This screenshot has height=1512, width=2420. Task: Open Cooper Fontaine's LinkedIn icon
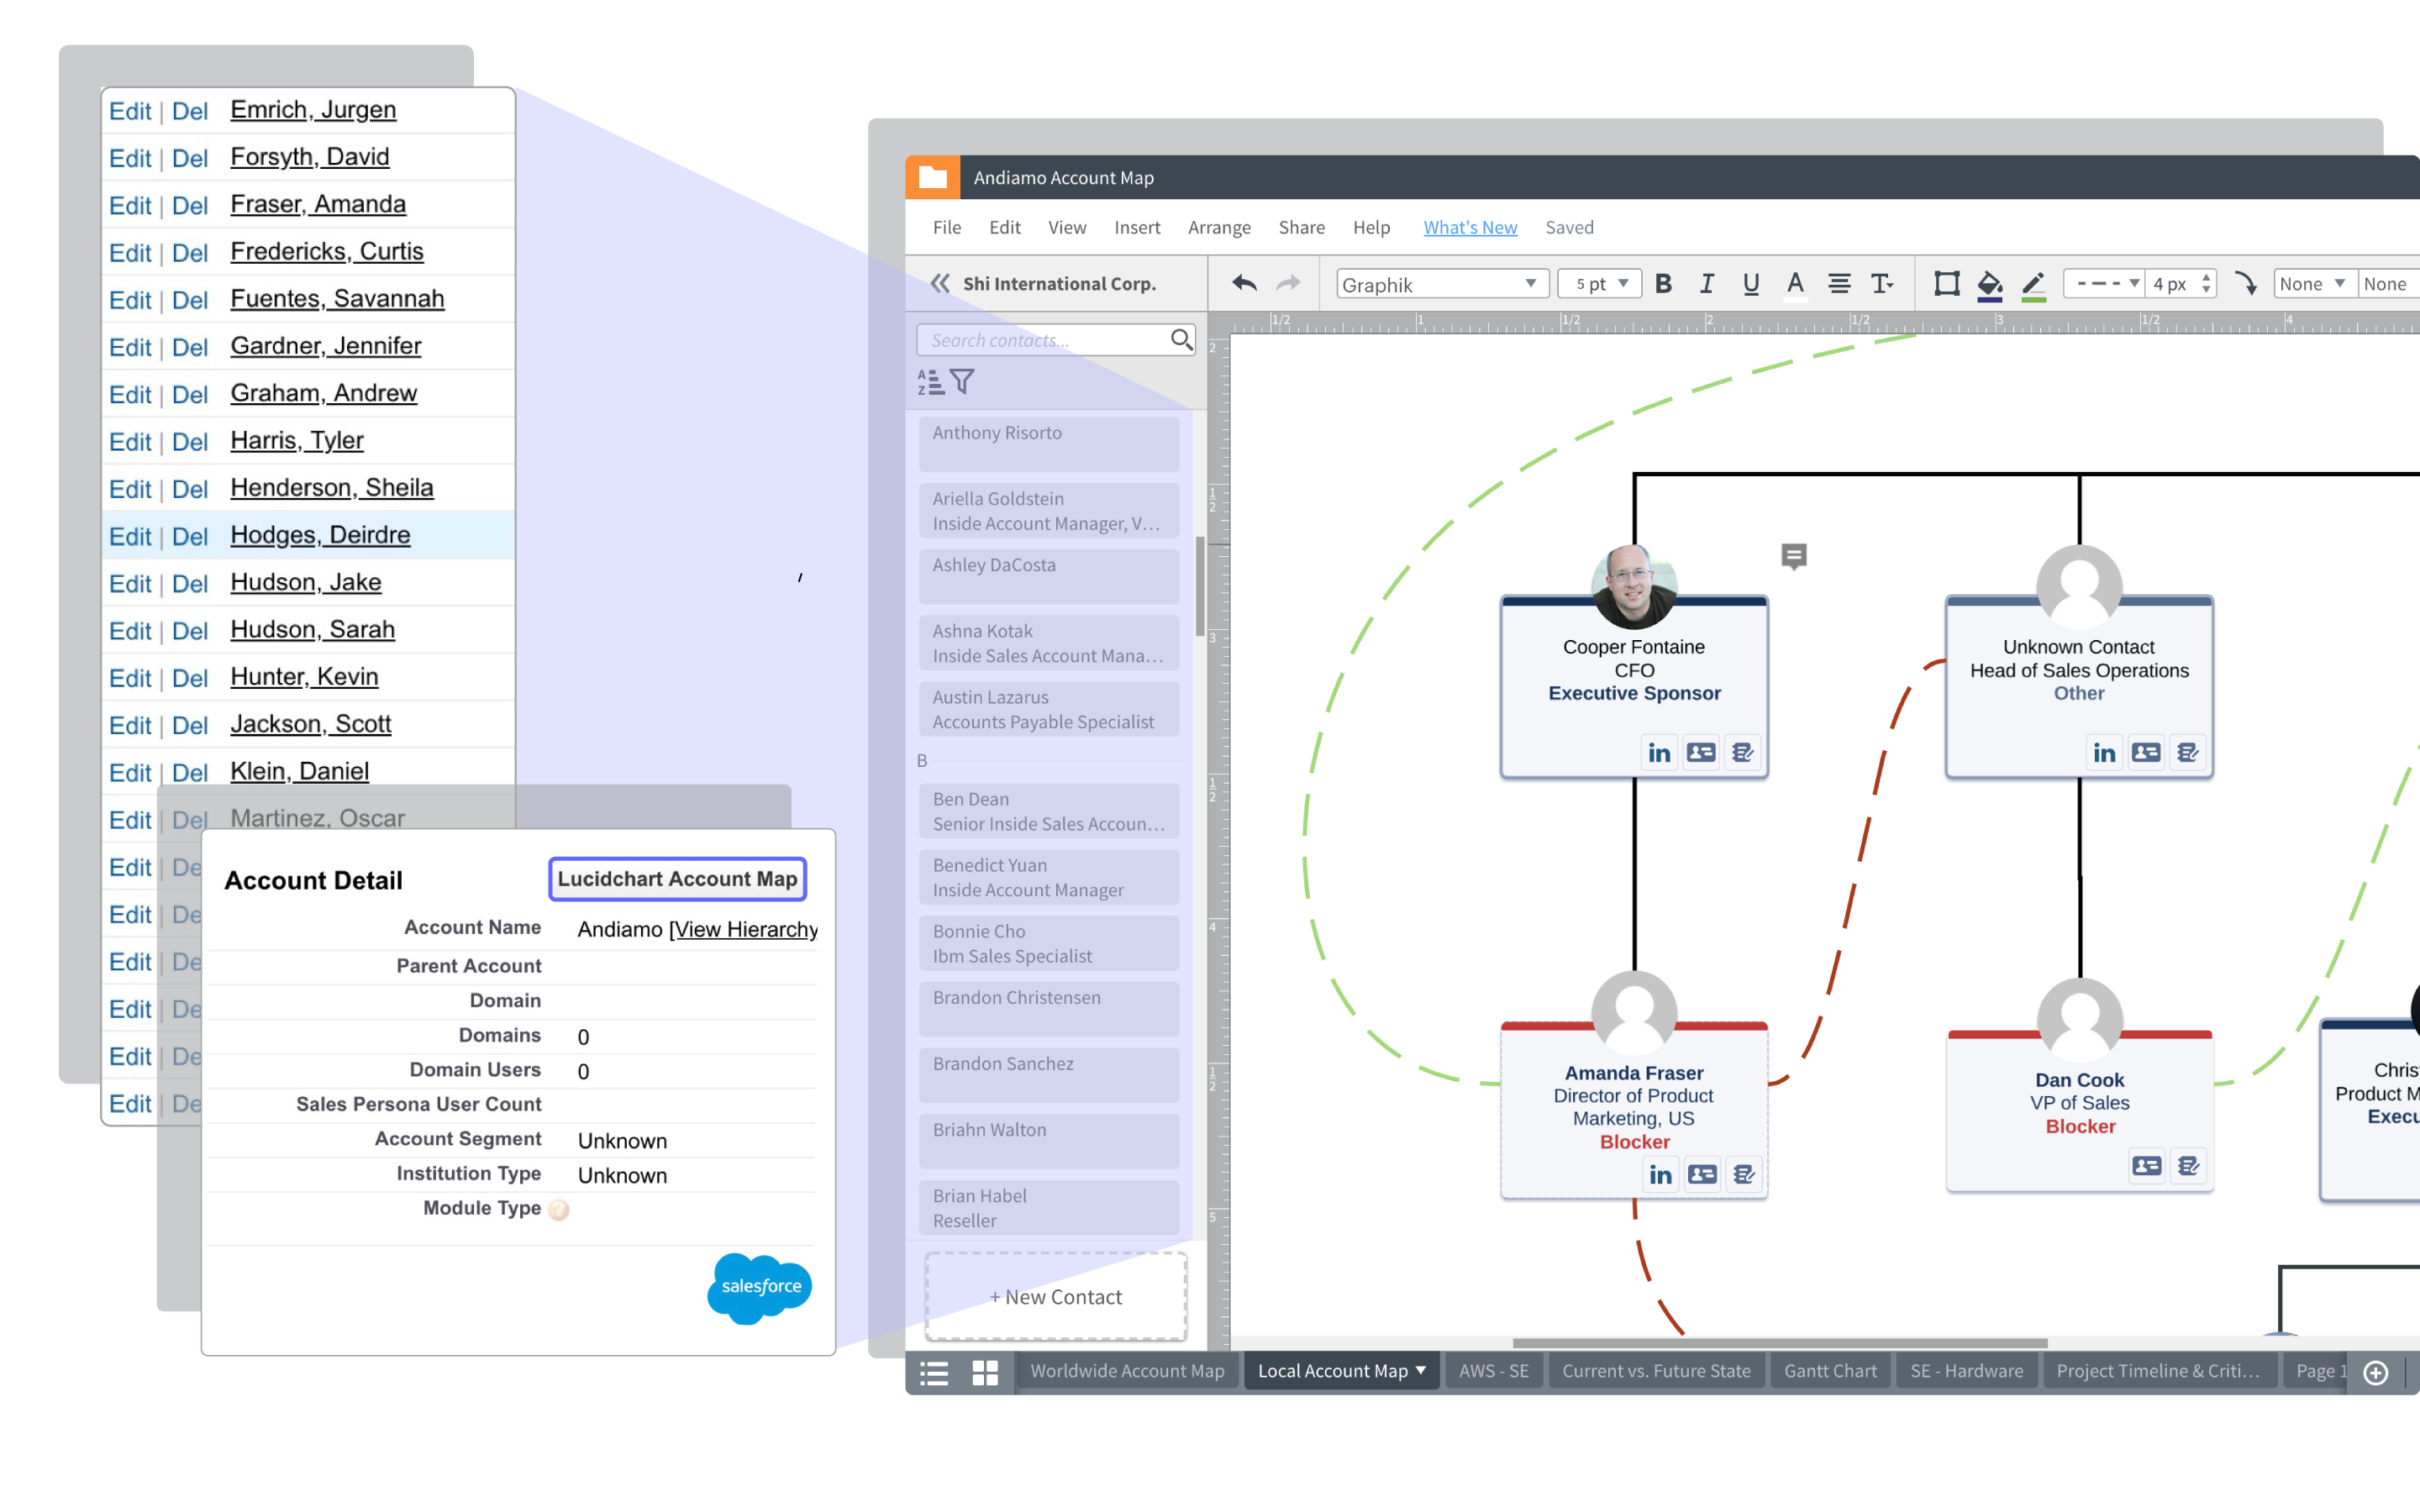point(1659,753)
